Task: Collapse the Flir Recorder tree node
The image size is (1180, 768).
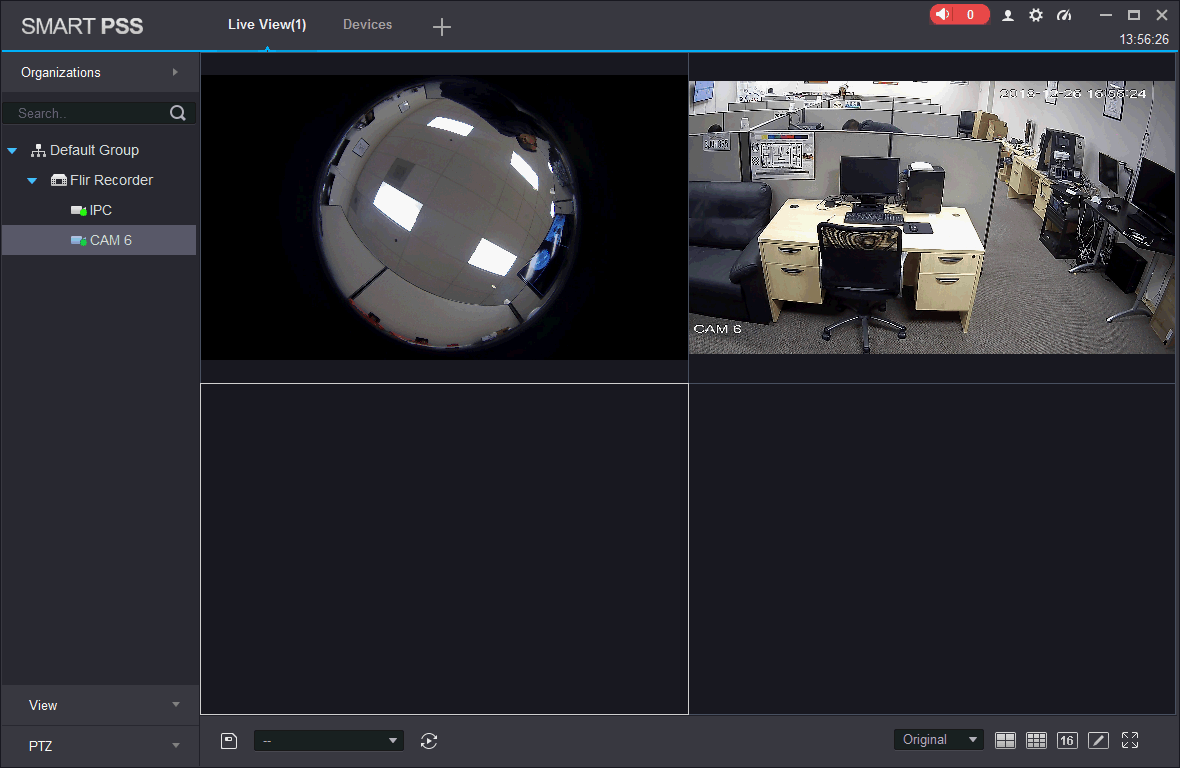Action: (32, 181)
